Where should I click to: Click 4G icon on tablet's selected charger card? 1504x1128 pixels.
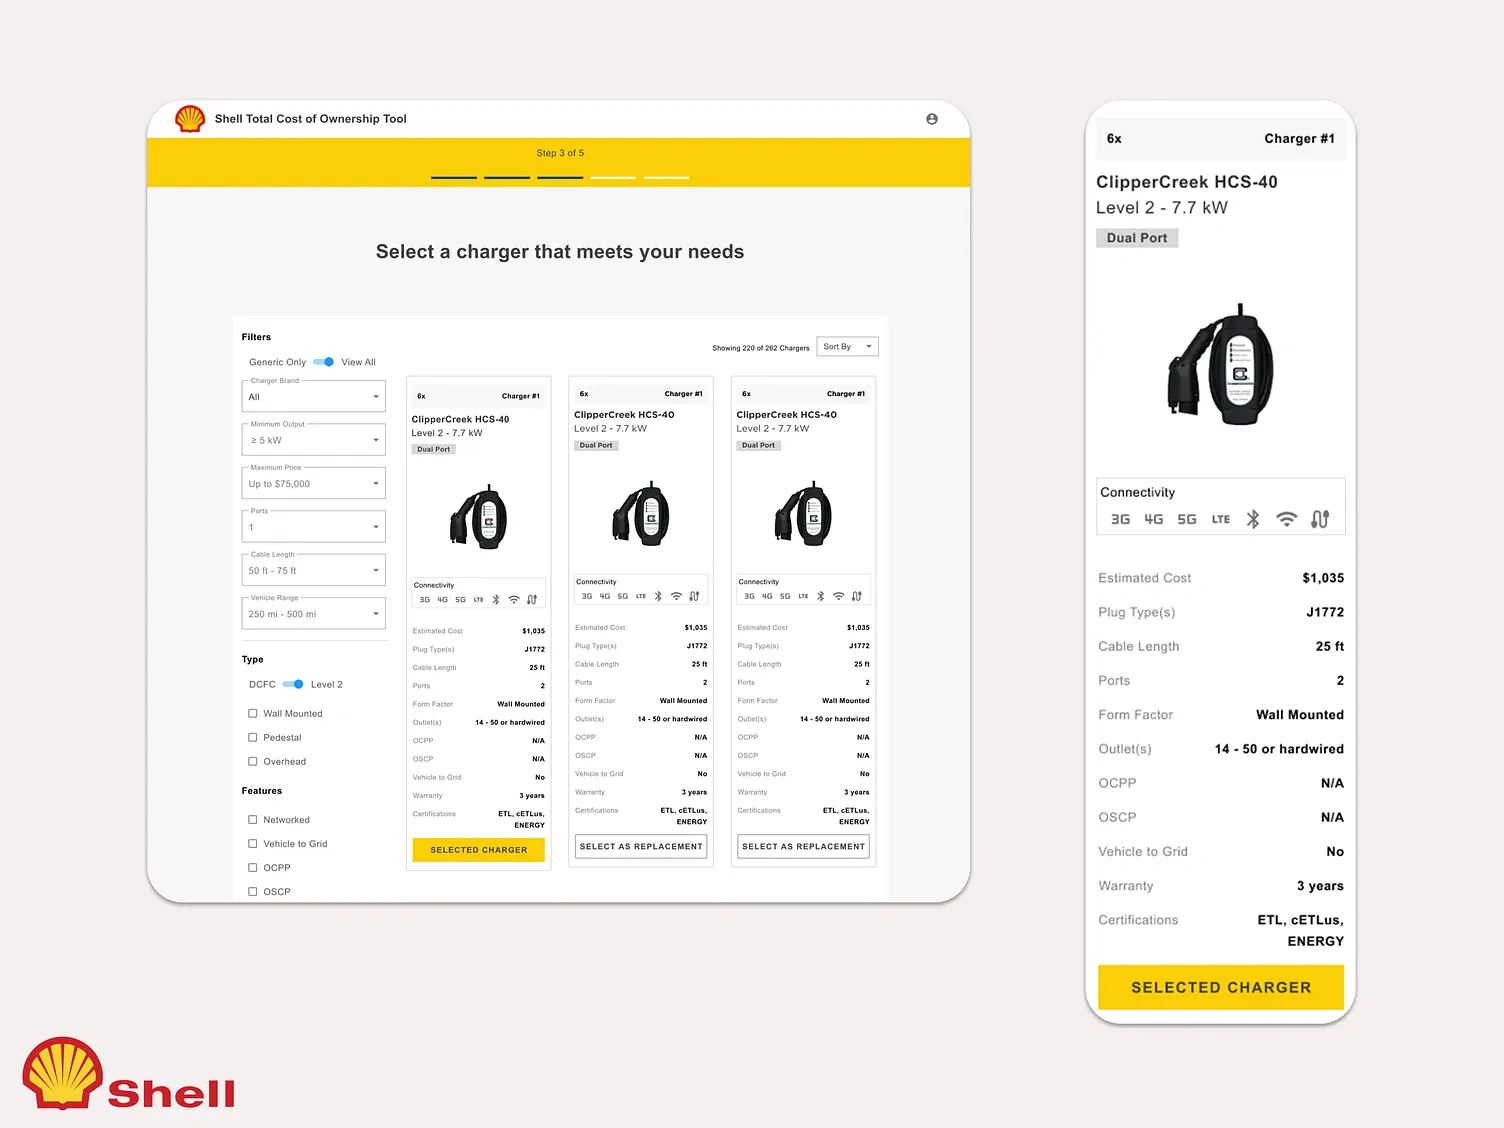(x=443, y=600)
